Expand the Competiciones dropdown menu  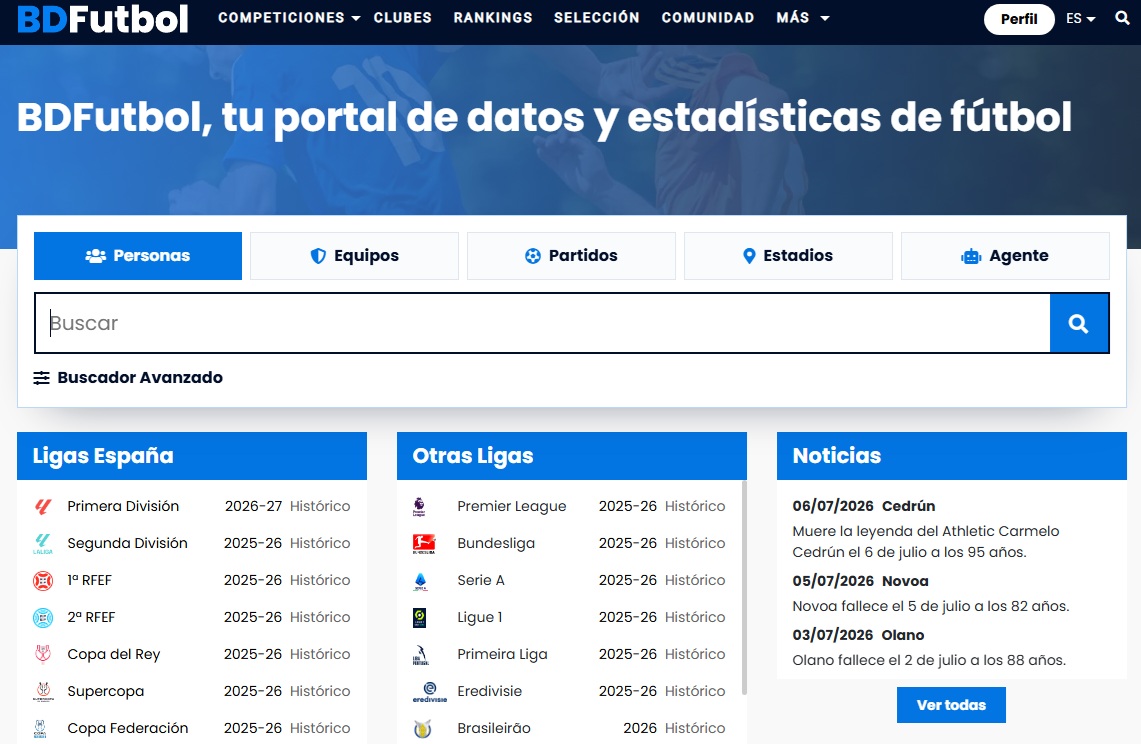click(x=289, y=17)
